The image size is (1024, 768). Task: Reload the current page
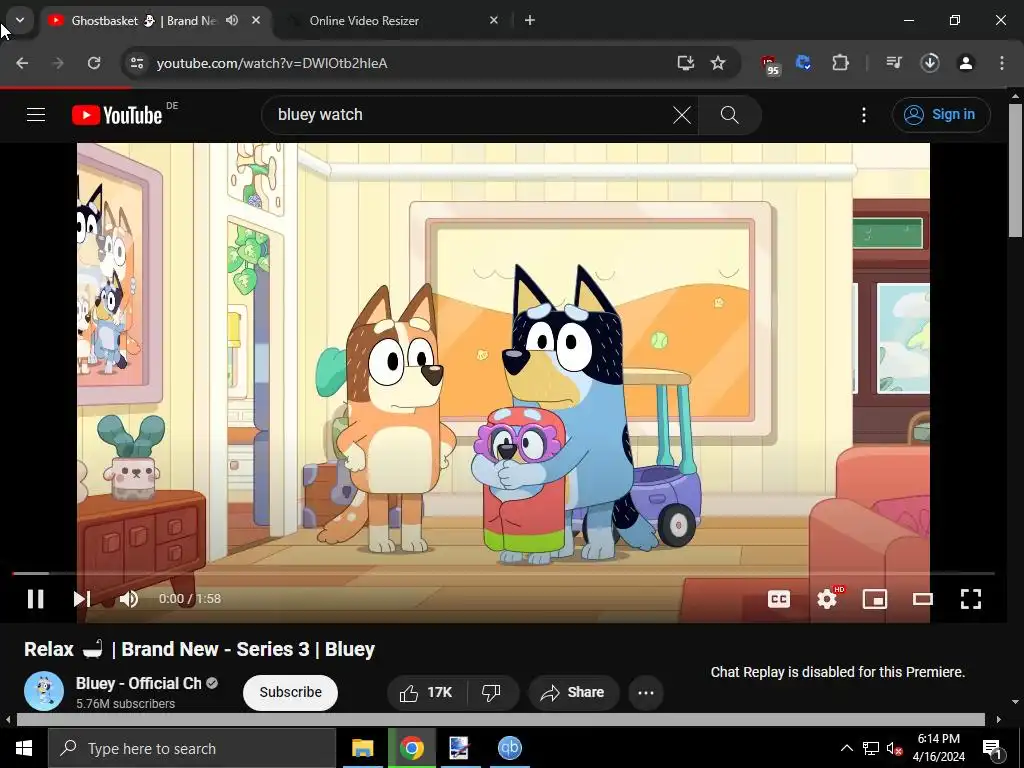coord(94,63)
